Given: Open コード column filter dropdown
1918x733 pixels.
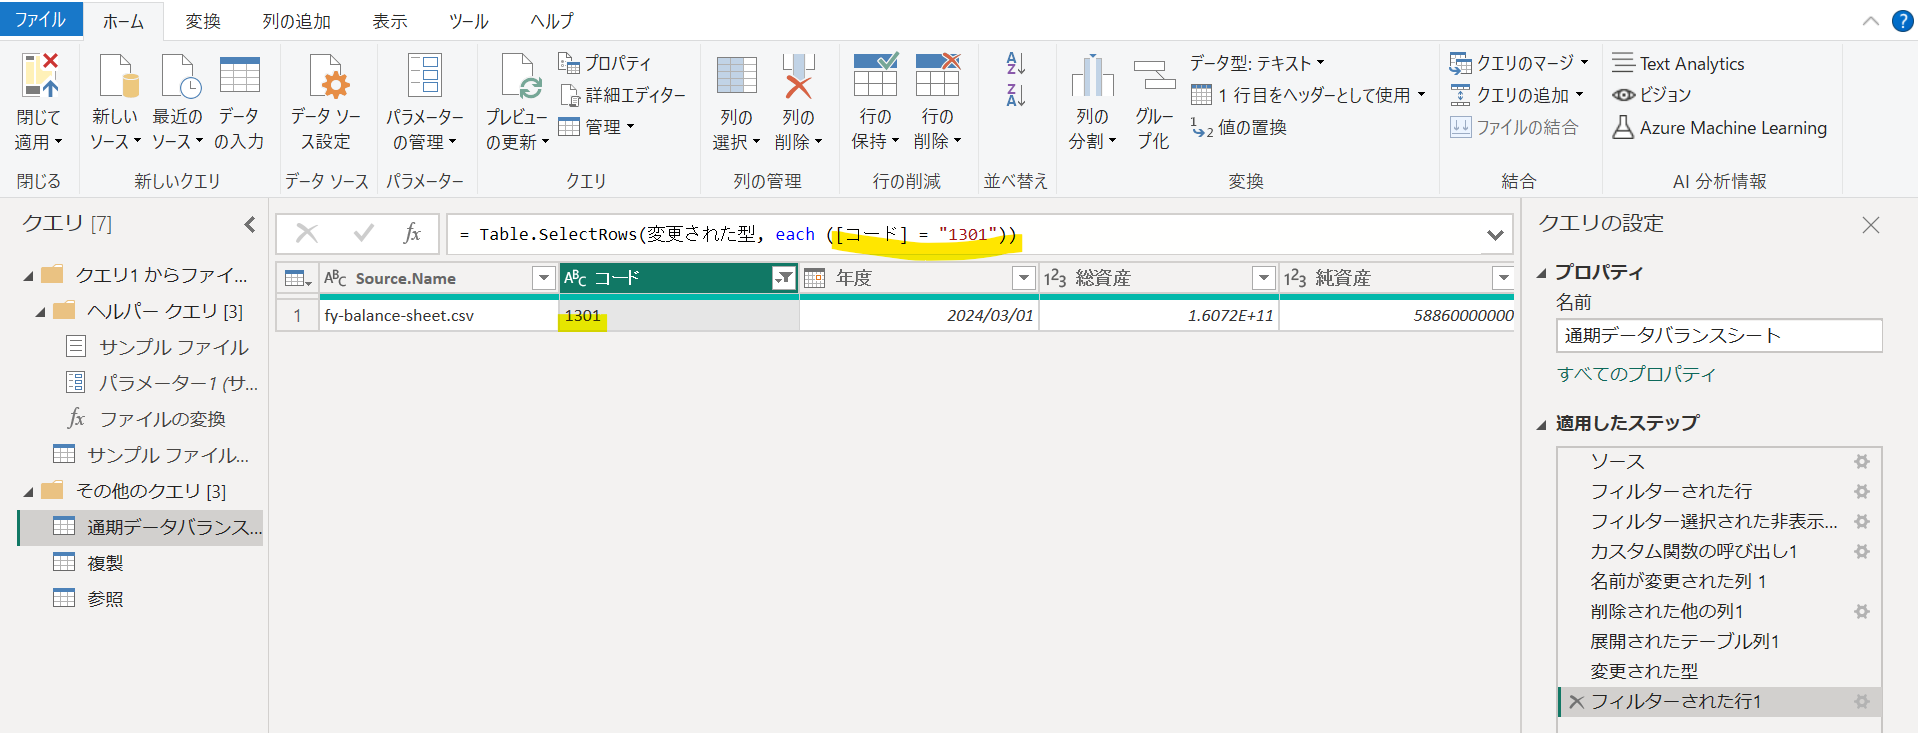Looking at the screenshot, I should coord(784,278).
